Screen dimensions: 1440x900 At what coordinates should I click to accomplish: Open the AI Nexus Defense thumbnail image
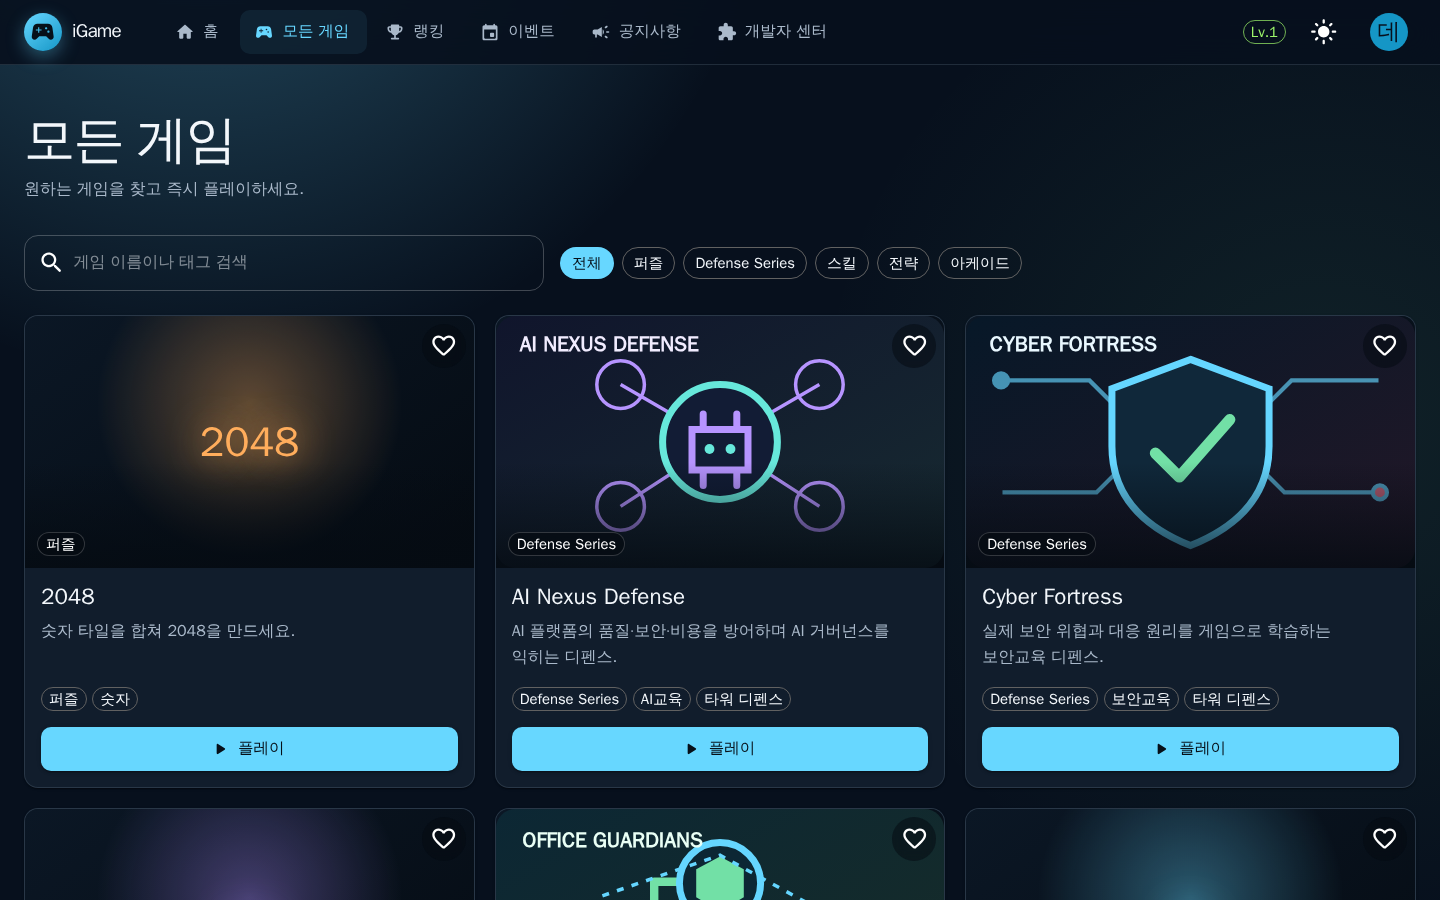720,442
